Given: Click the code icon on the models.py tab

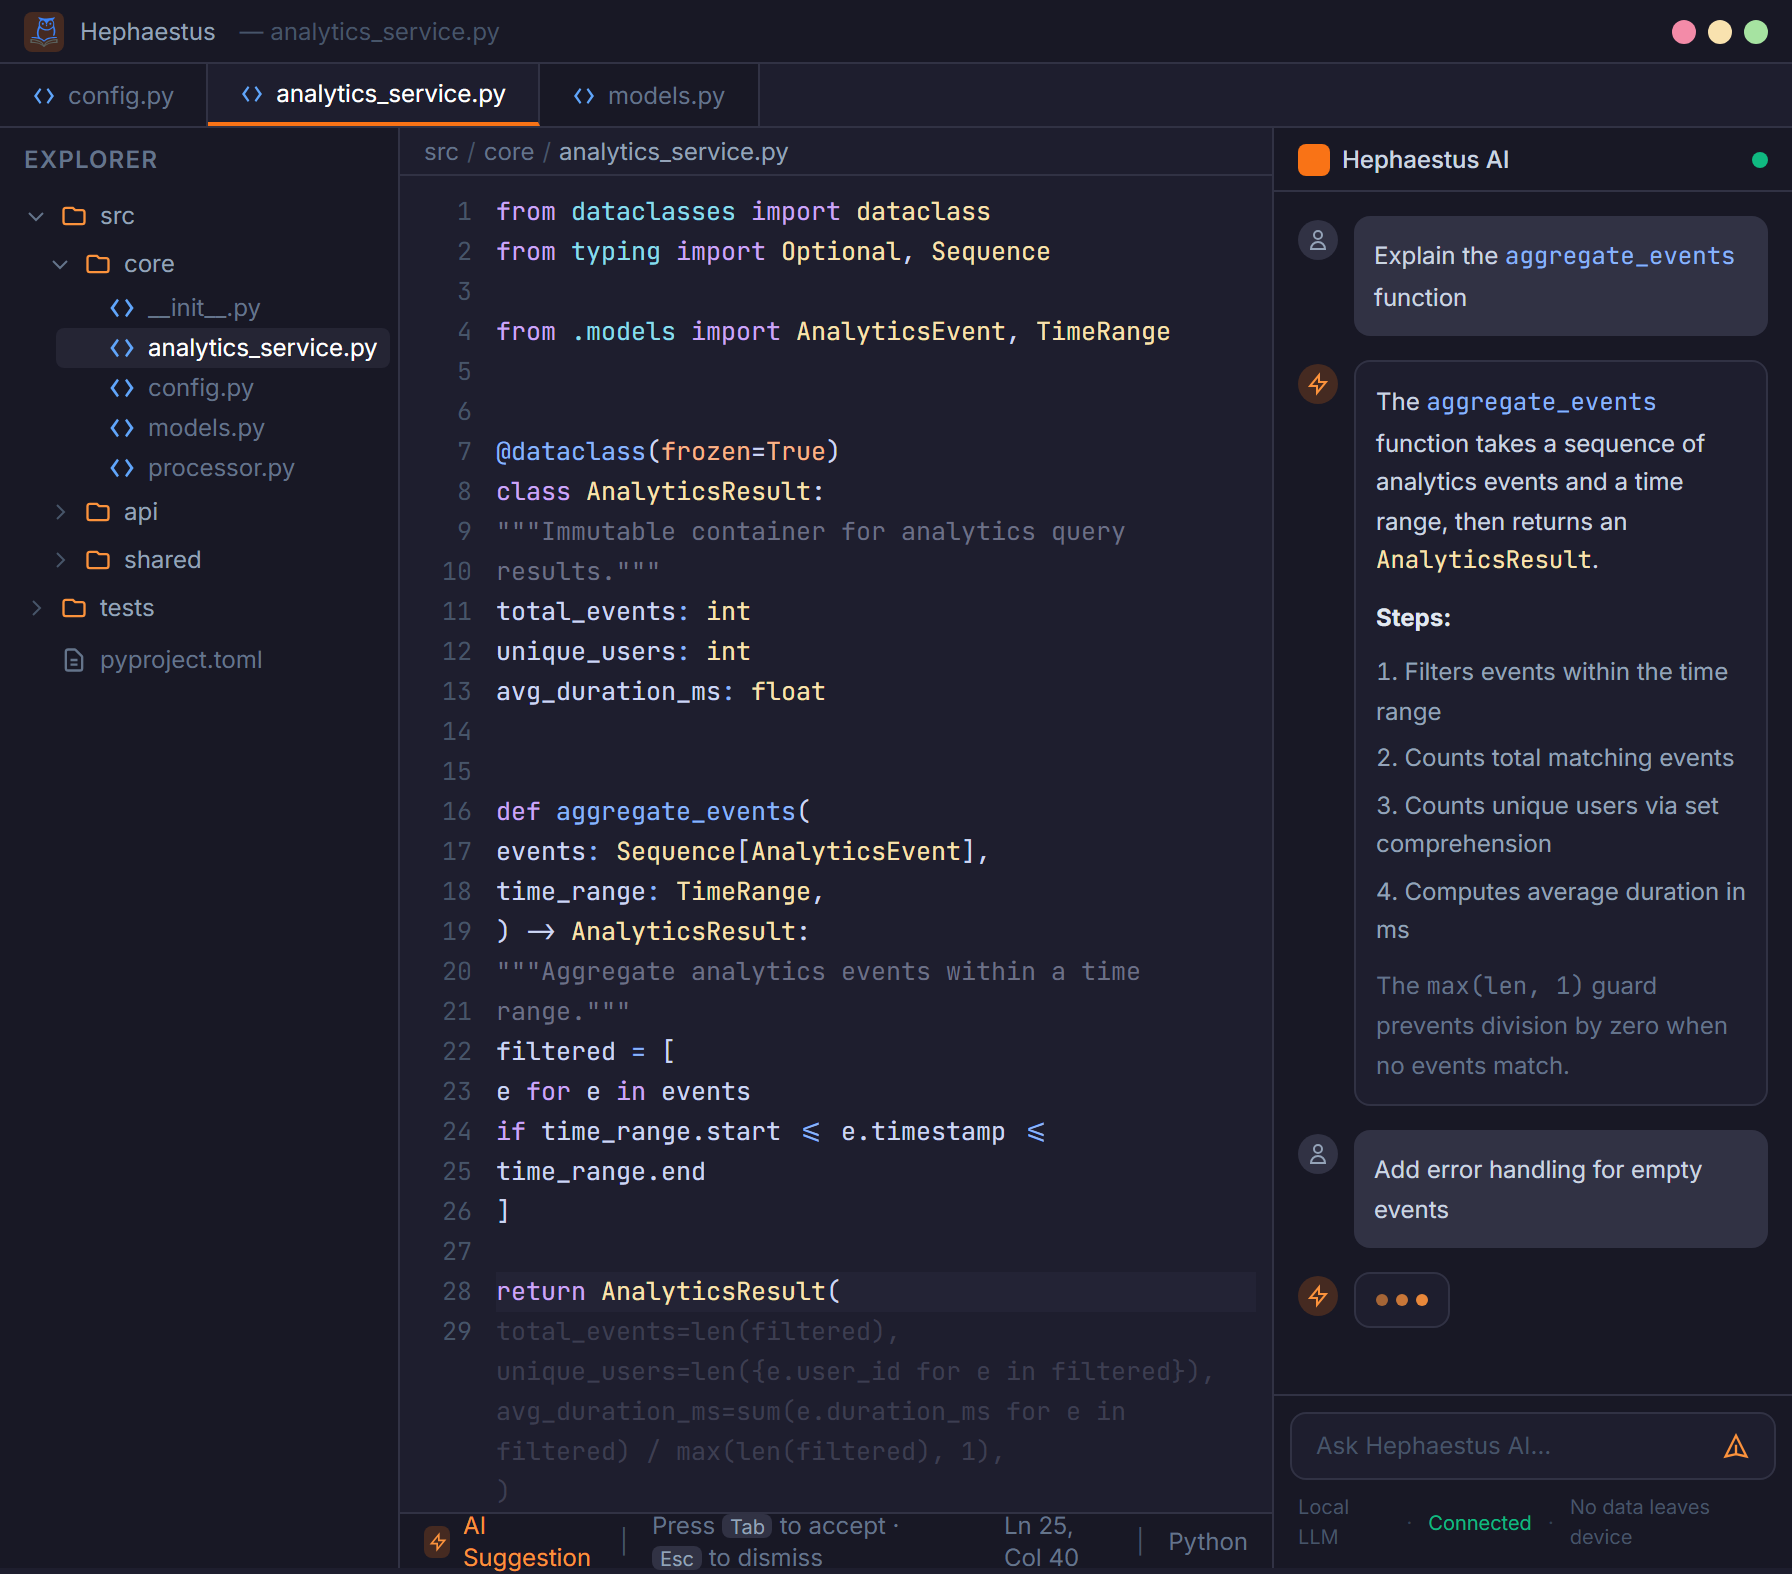Looking at the screenshot, I should (x=583, y=95).
